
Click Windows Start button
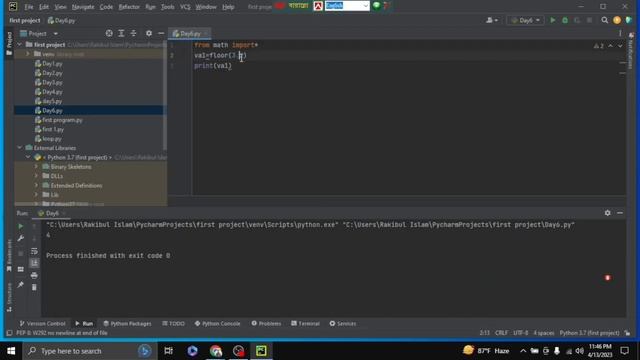pos(11,351)
